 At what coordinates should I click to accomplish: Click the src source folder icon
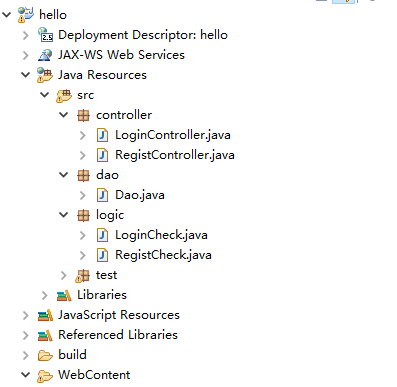click(64, 95)
